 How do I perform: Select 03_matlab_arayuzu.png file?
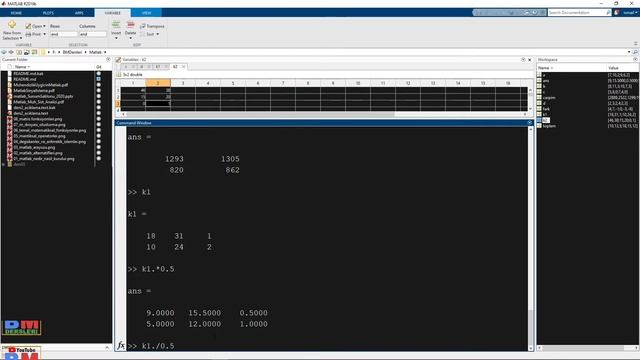point(34,147)
